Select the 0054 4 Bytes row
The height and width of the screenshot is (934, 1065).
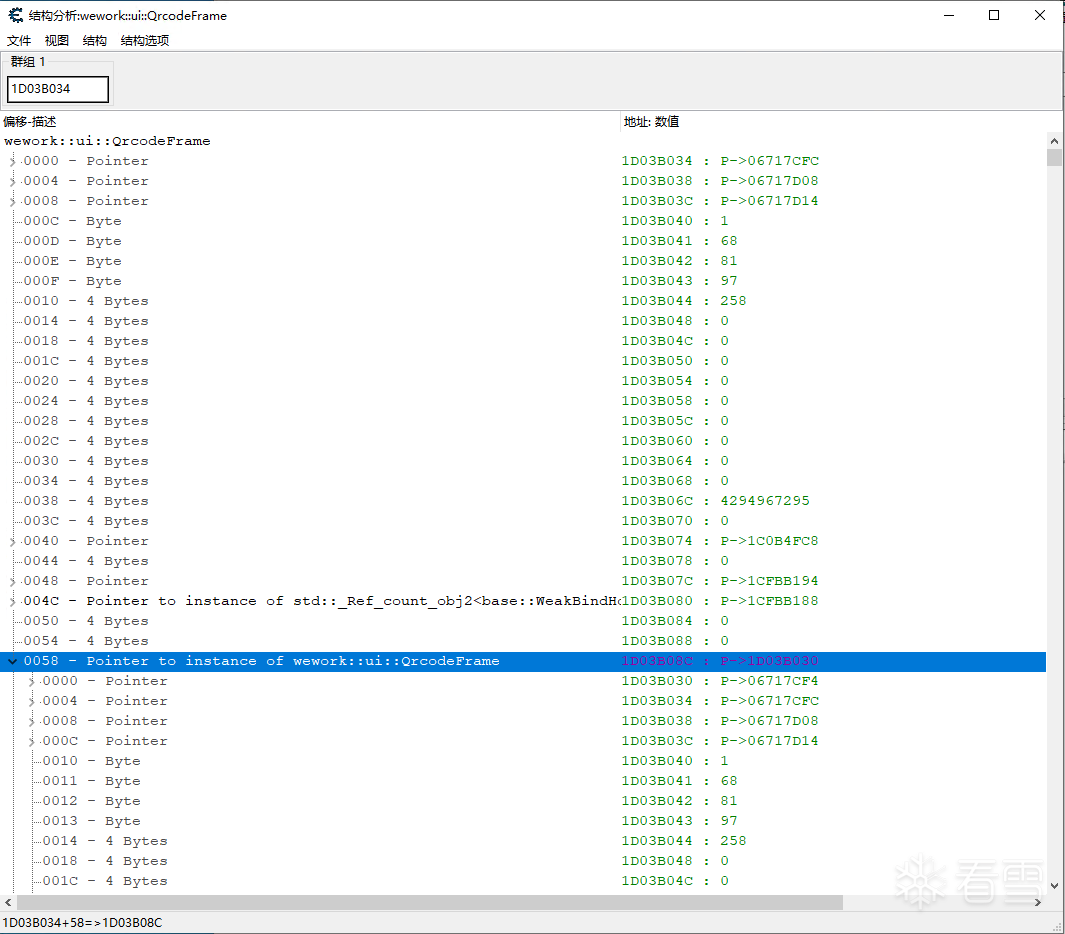(x=523, y=641)
